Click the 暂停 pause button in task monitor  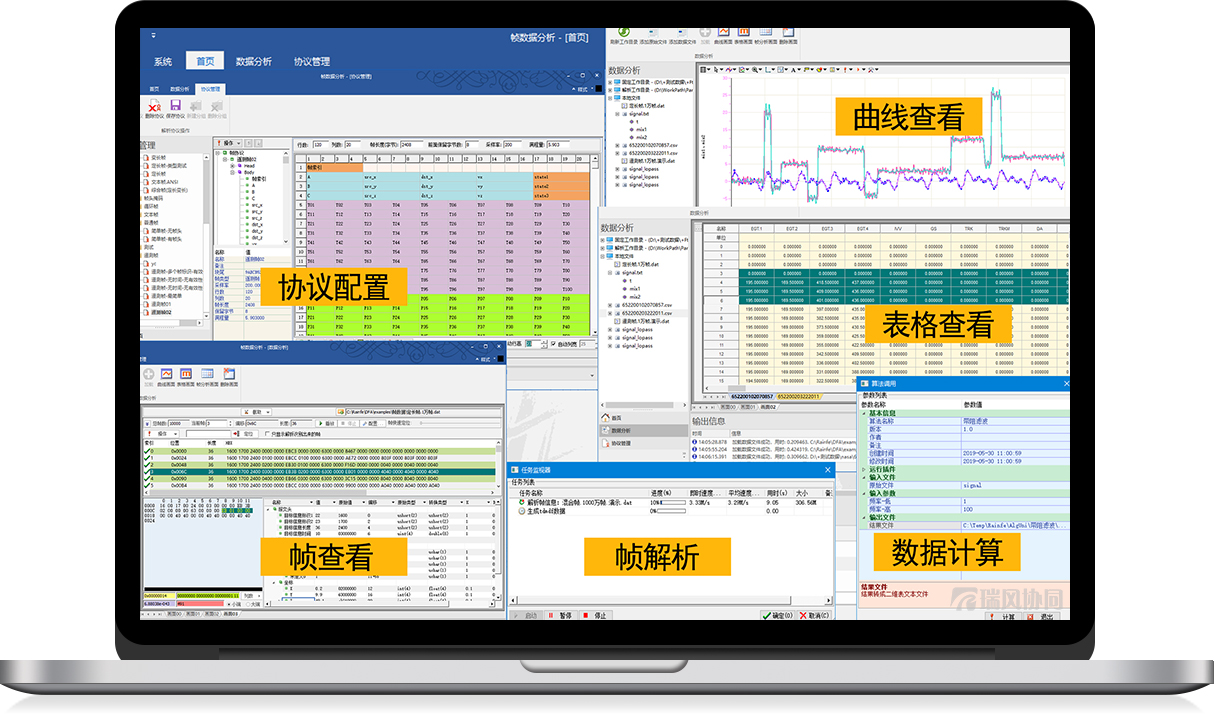[x=560, y=615]
